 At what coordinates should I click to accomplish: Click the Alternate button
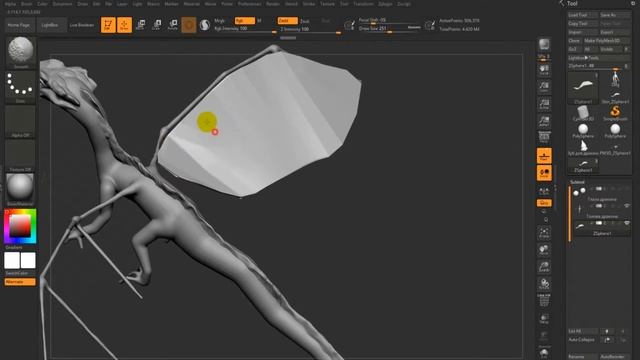coord(20,282)
